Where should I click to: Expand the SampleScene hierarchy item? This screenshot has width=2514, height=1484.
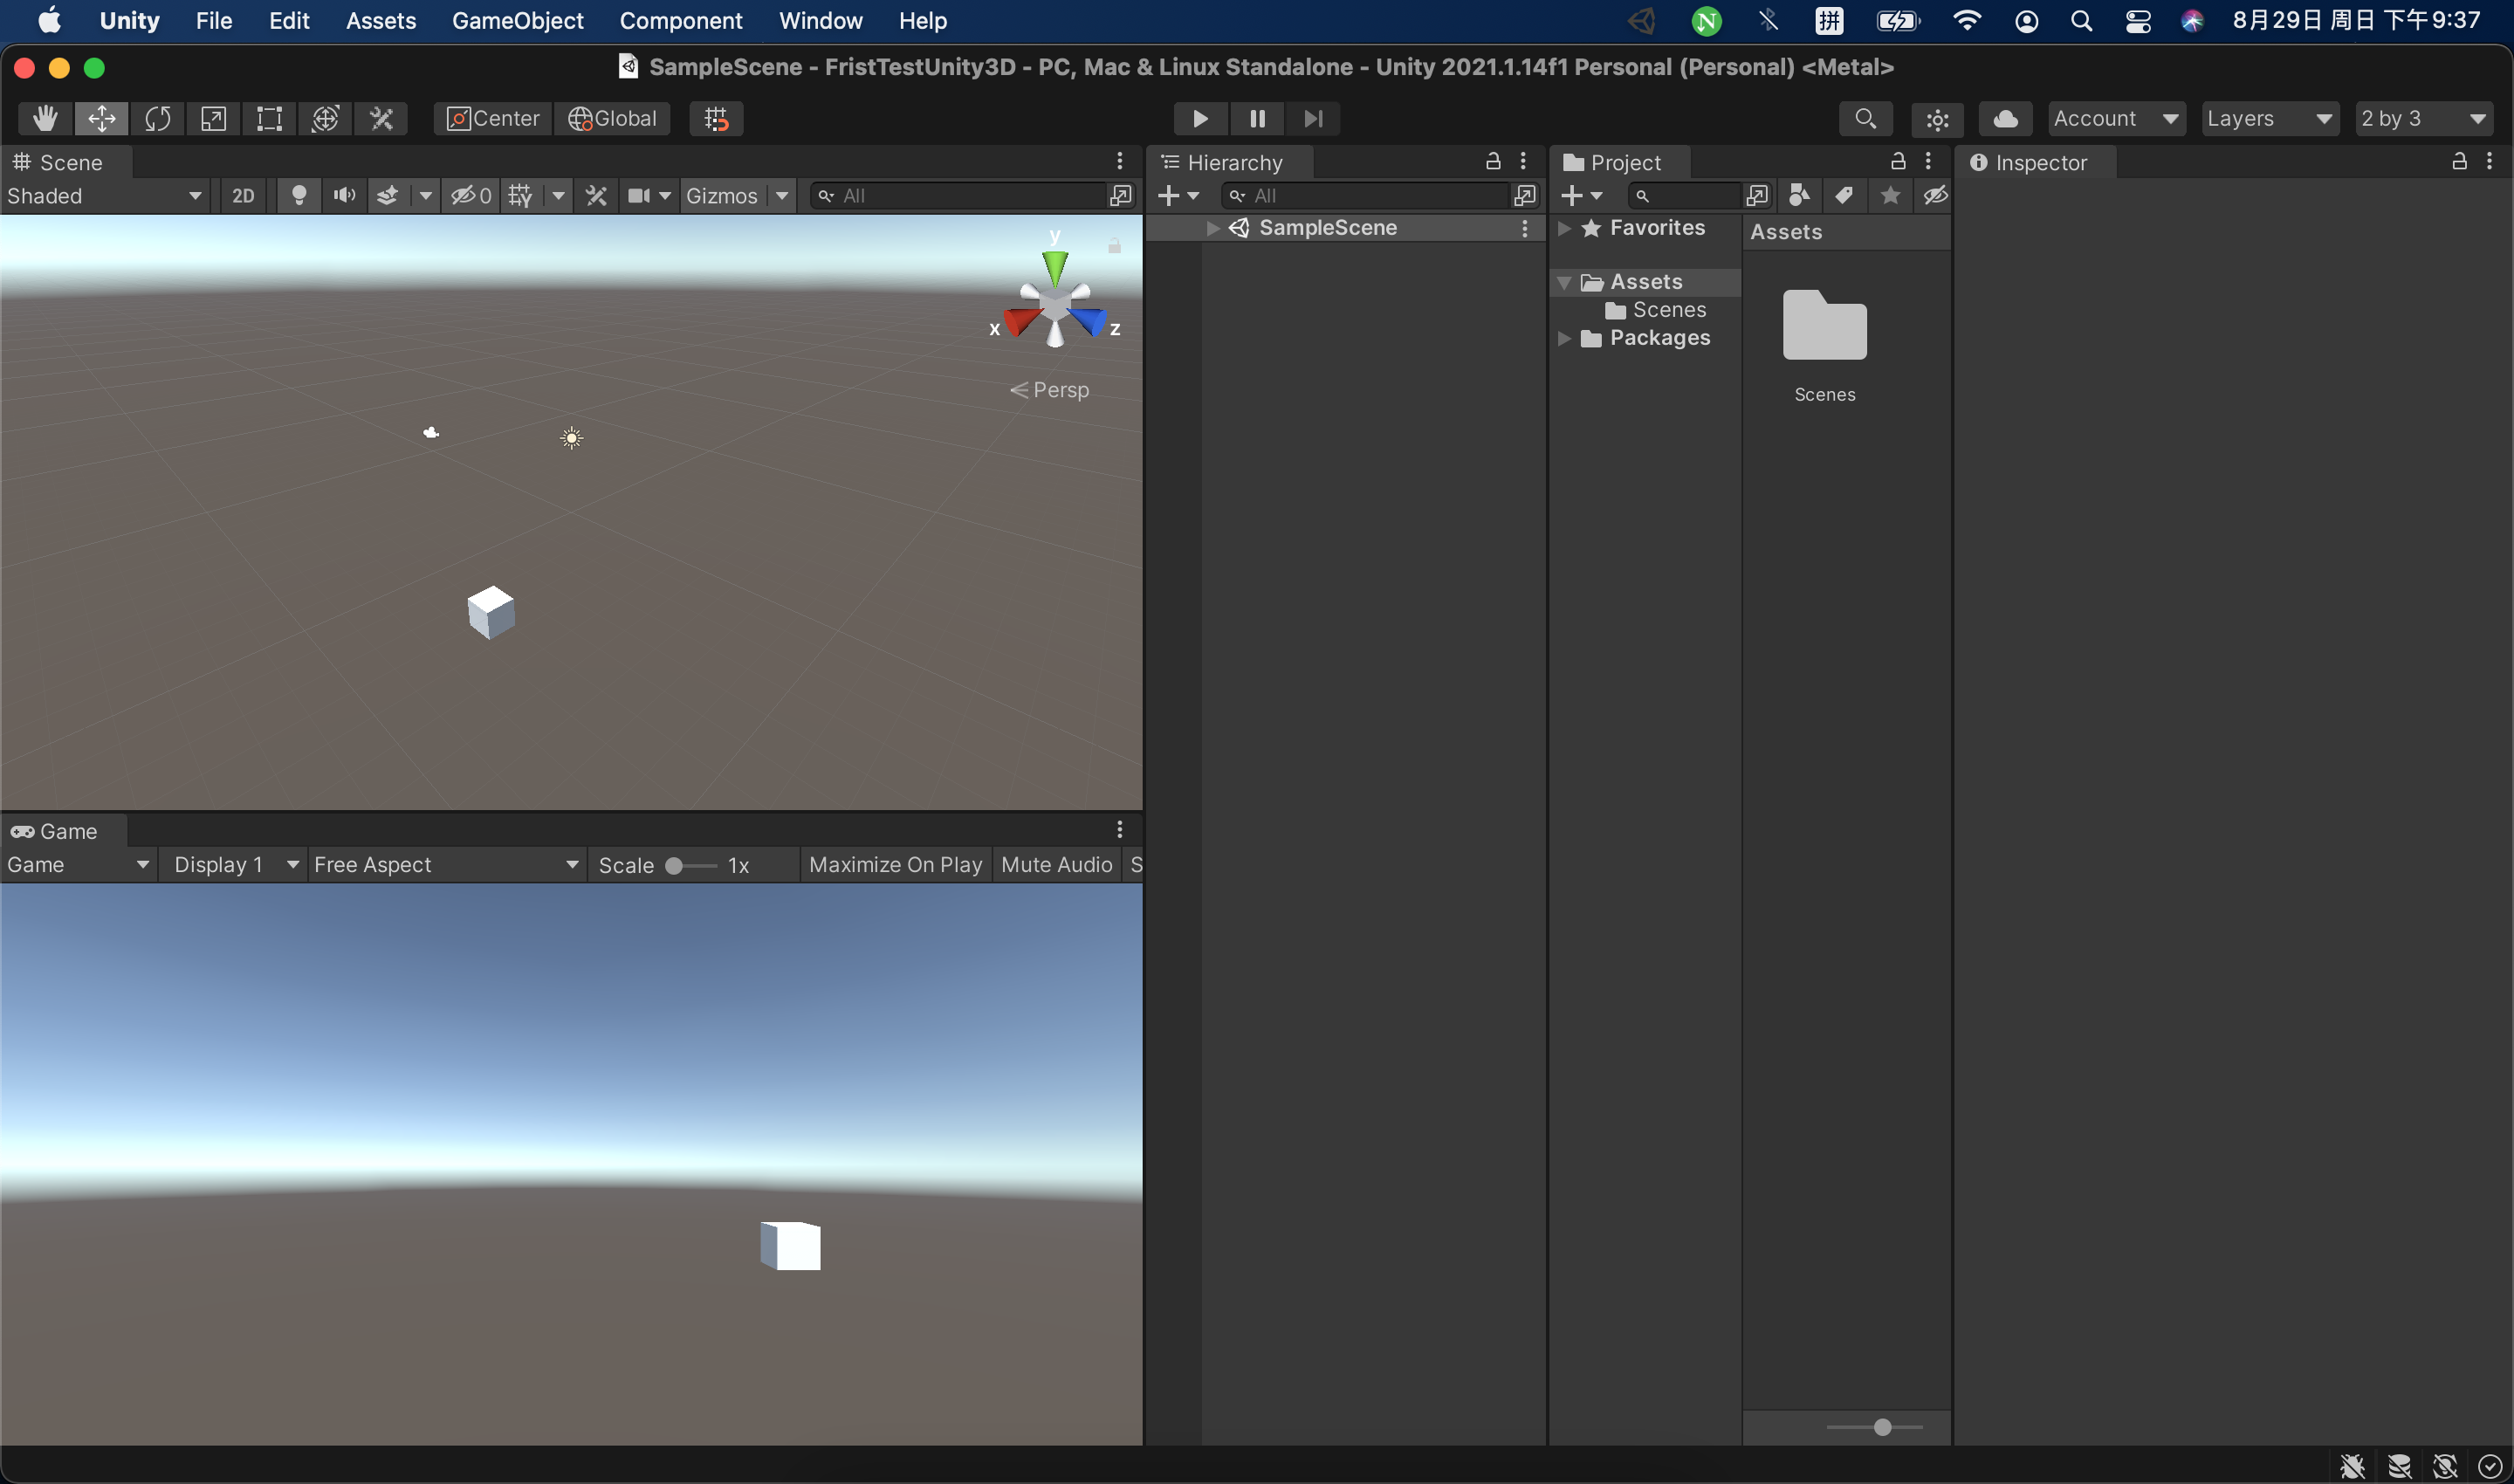click(1212, 228)
